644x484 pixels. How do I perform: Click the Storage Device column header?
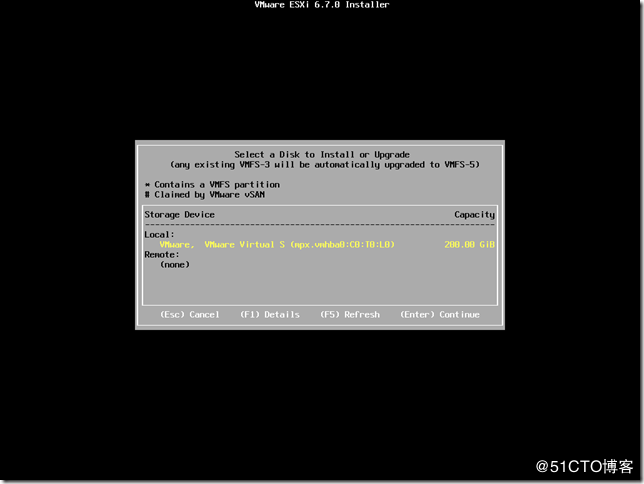[x=179, y=214]
